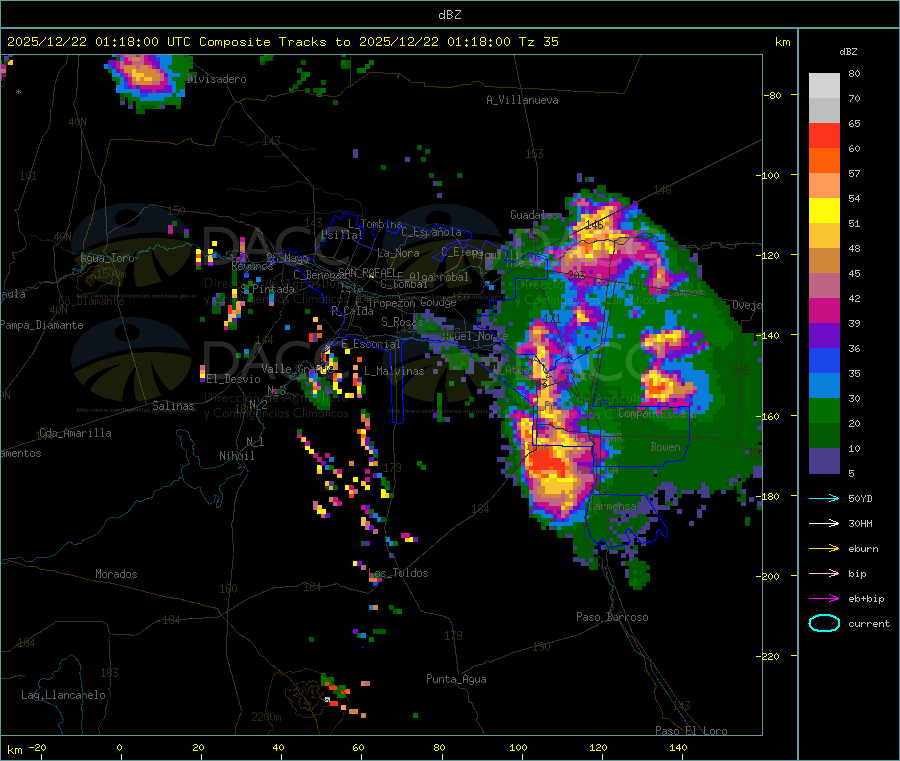This screenshot has height=761, width=900.
Task: Select the red 60-65 dBZ color swatch
Action: 824,135
